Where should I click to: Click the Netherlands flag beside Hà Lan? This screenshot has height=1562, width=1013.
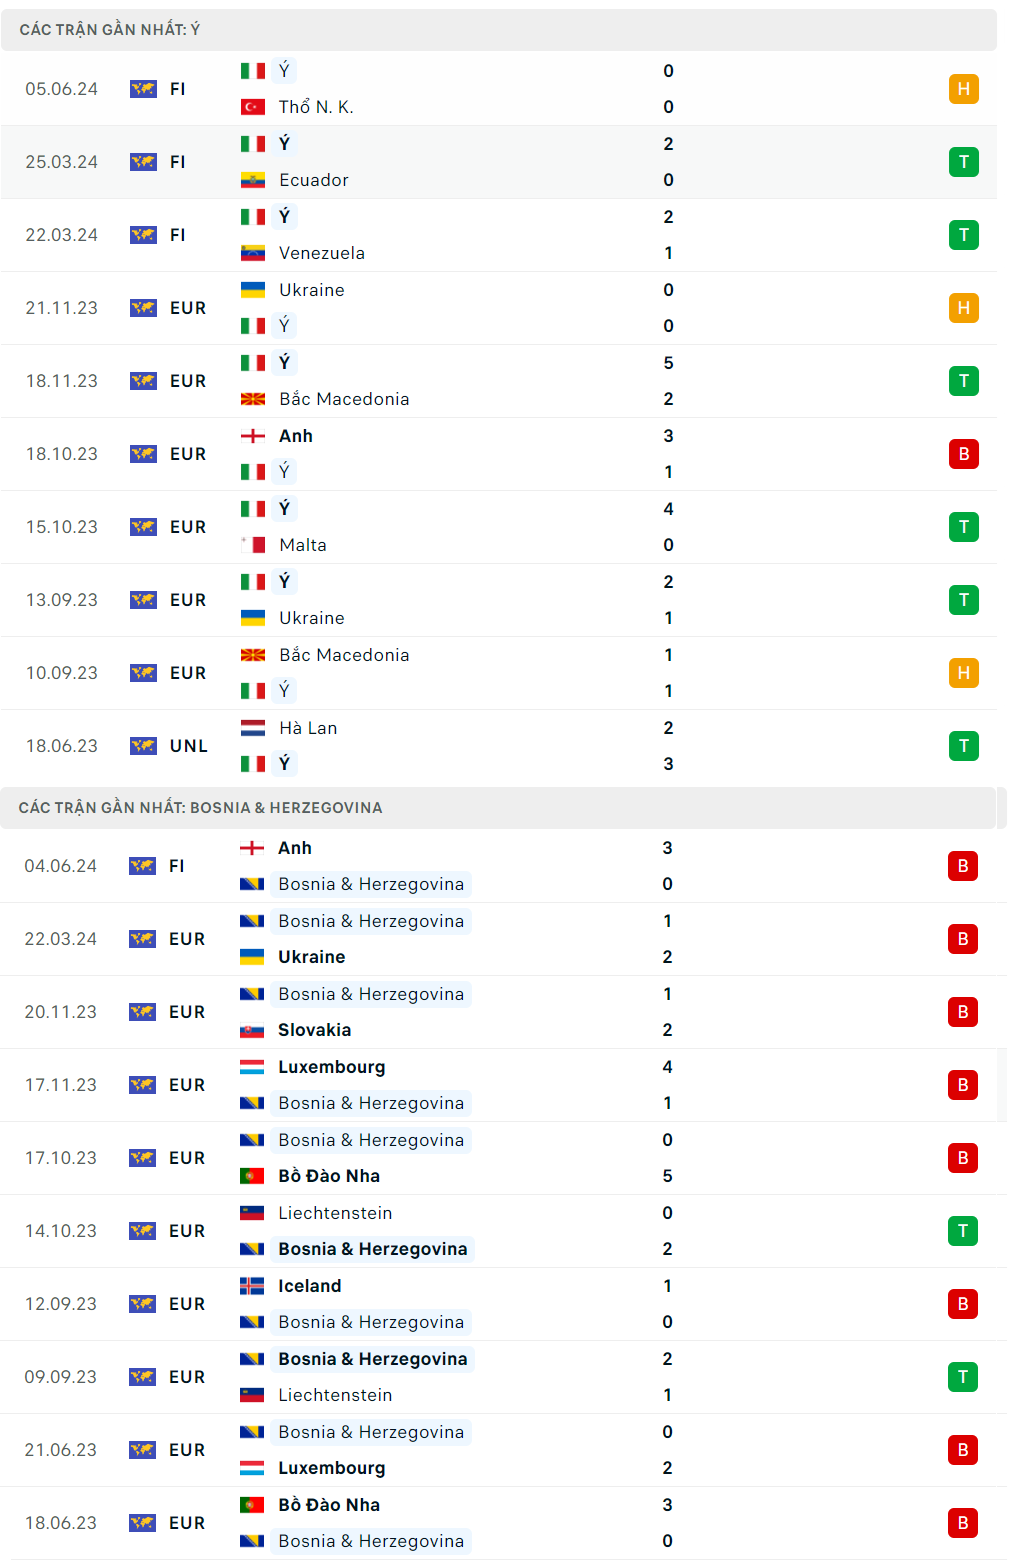[x=253, y=728]
